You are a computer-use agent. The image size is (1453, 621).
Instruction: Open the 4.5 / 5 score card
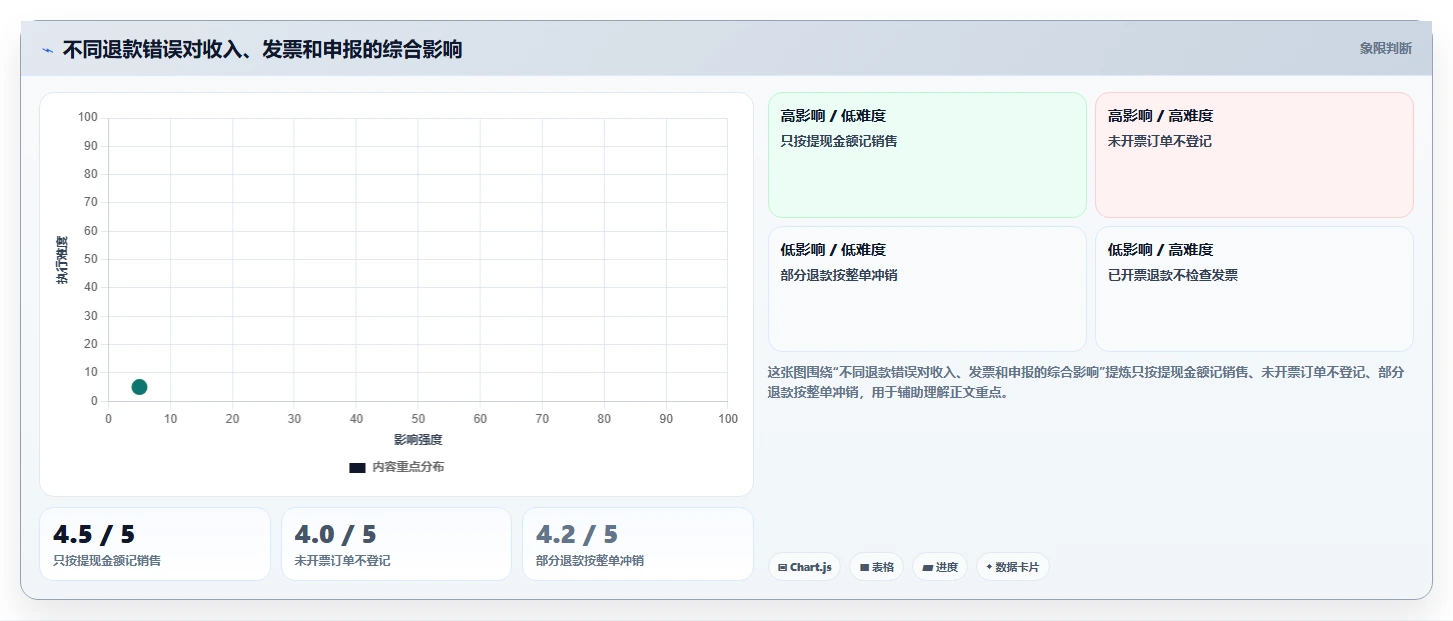point(155,544)
